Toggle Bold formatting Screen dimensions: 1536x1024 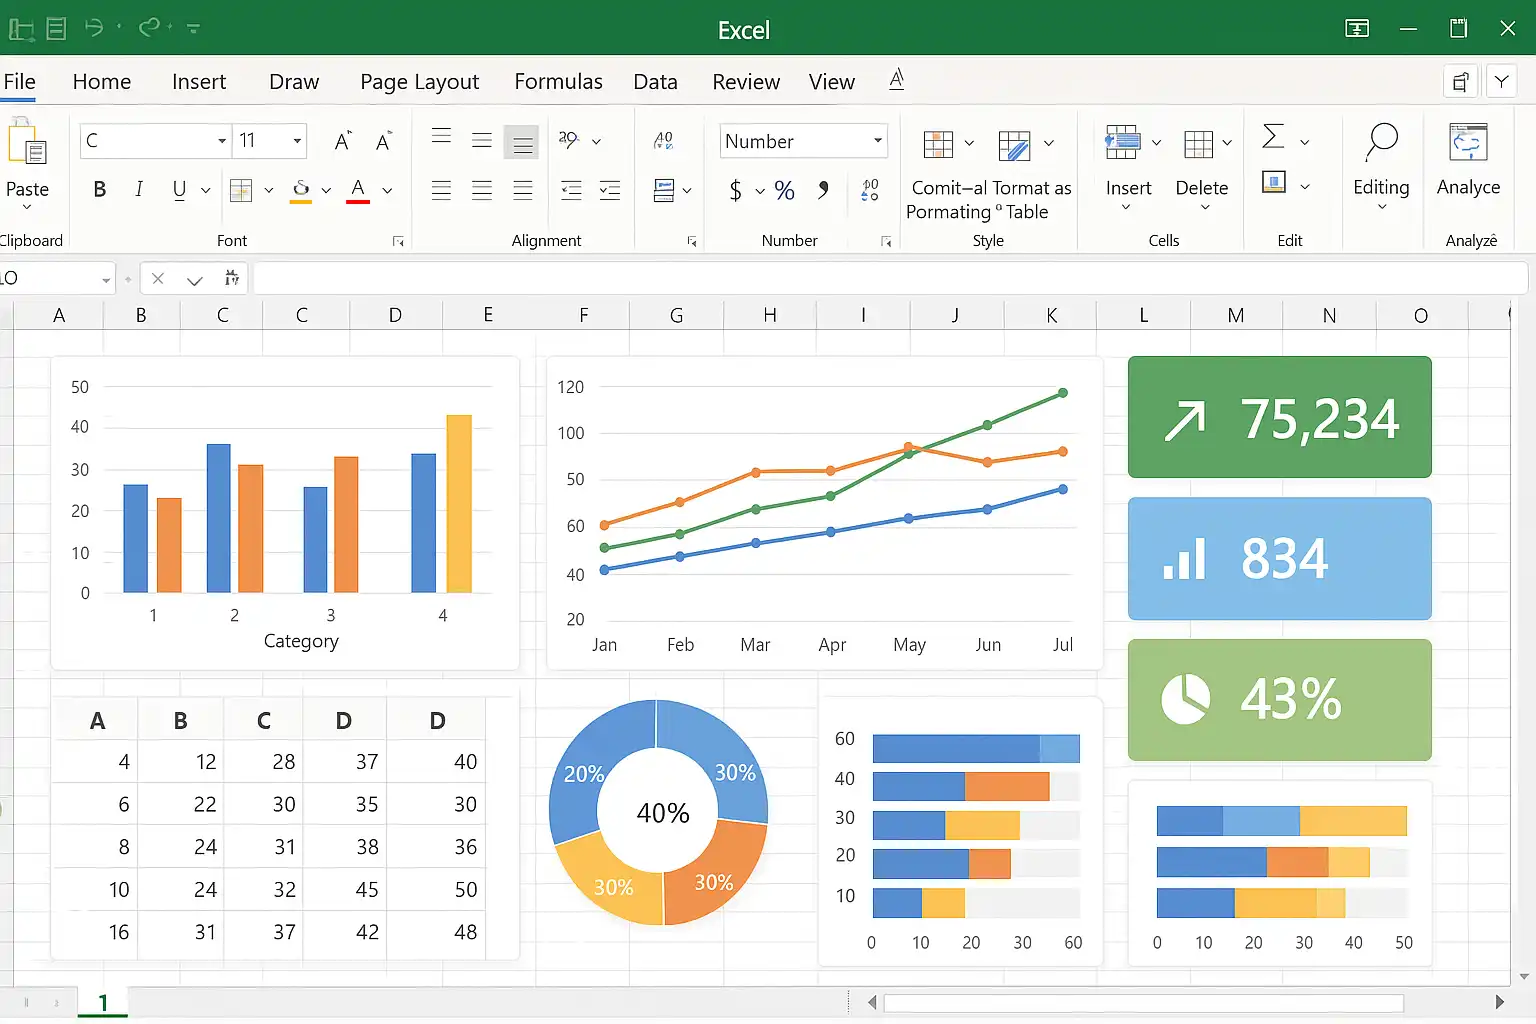pyautogui.click(x=100, y=189)
